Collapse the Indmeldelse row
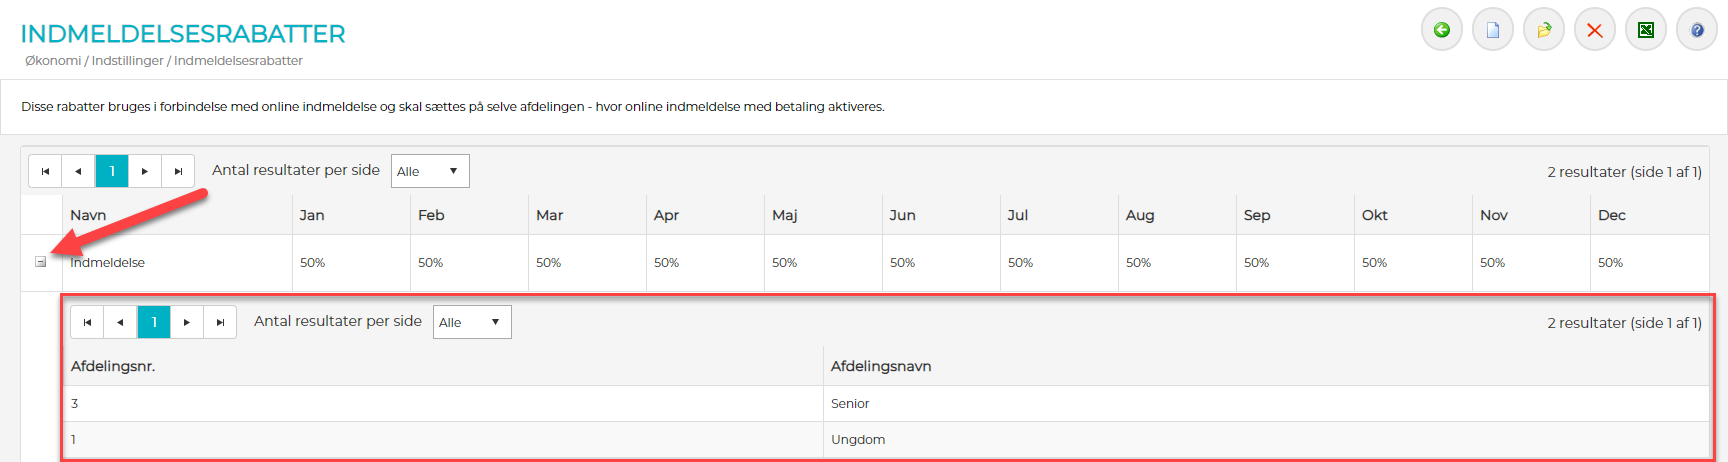Screen dimensions: 1728x462 (x=41, y=262)
